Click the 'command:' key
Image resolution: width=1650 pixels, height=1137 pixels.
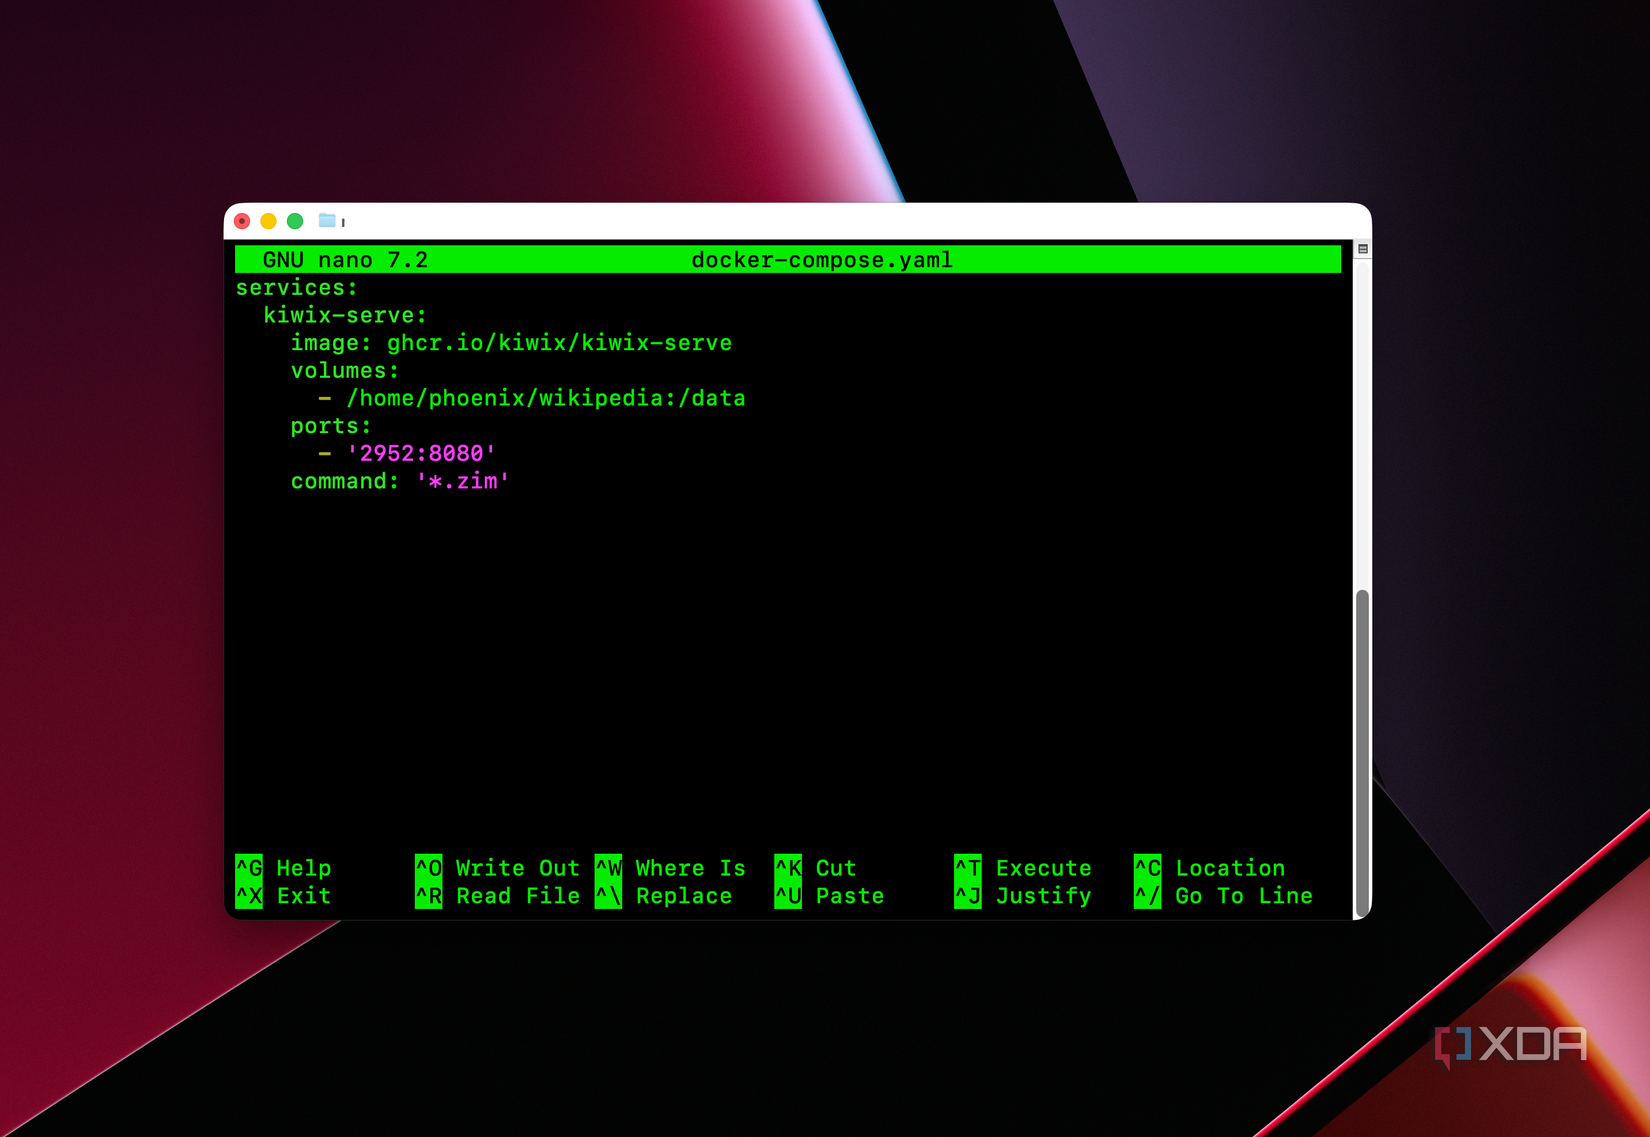(x=345, y=482)
